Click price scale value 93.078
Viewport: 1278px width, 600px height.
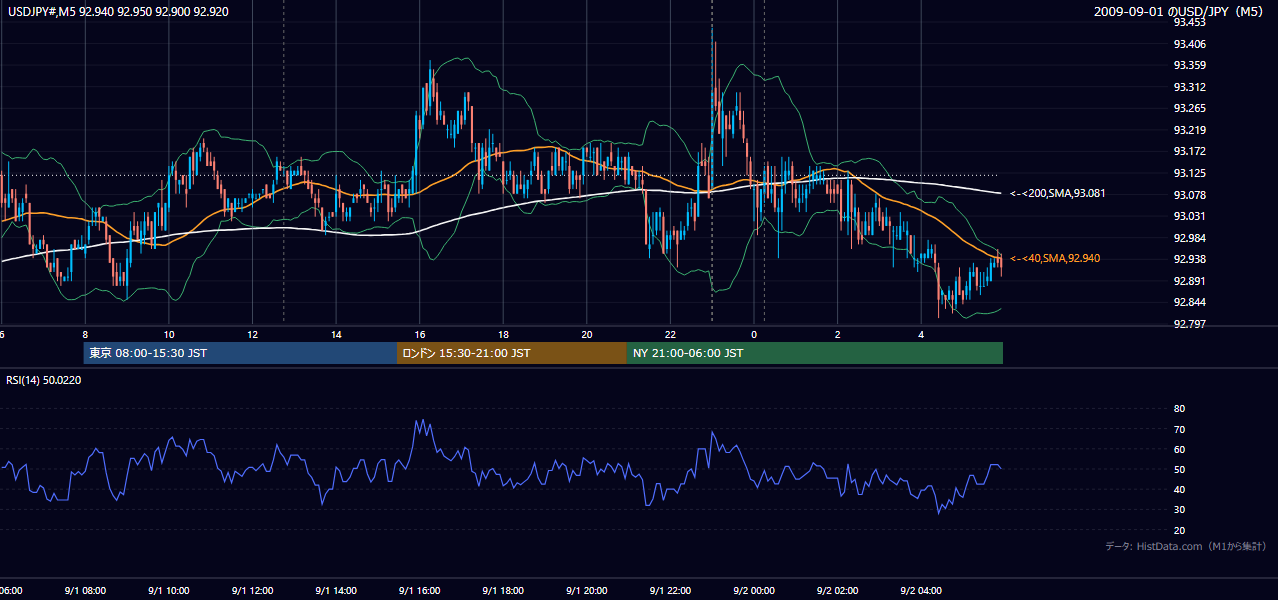click(1189, 195)
